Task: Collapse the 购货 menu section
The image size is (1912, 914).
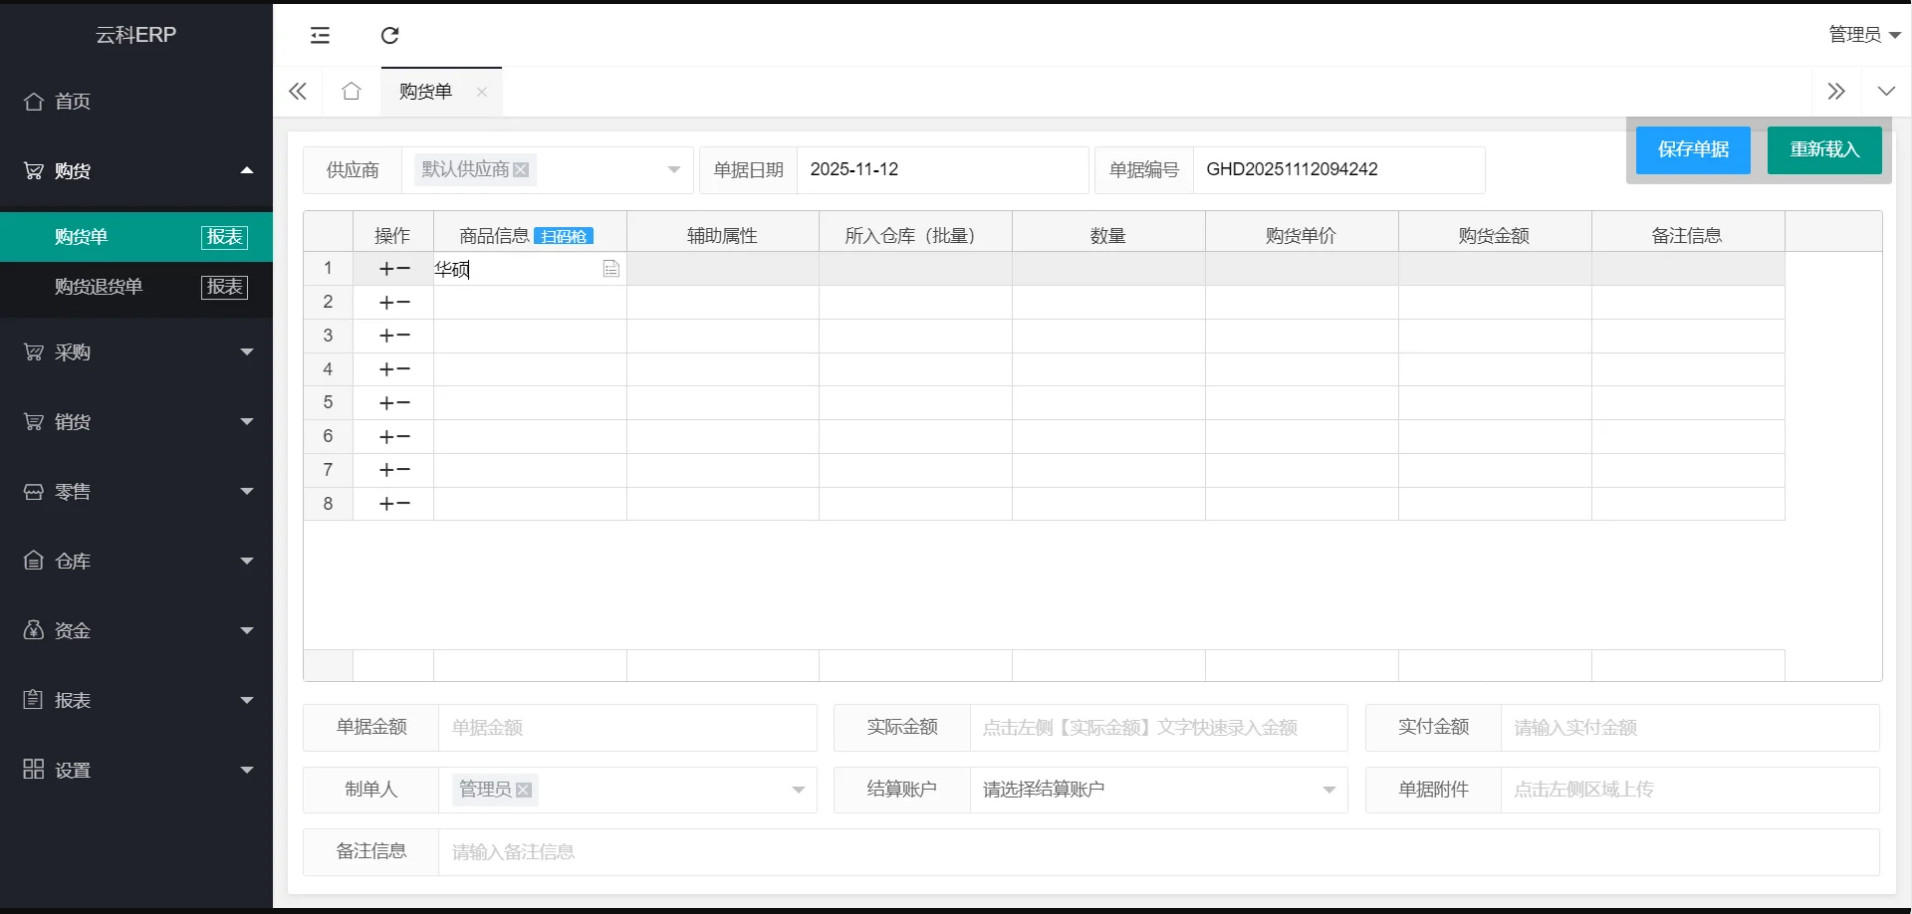Action: coord(246,170)
